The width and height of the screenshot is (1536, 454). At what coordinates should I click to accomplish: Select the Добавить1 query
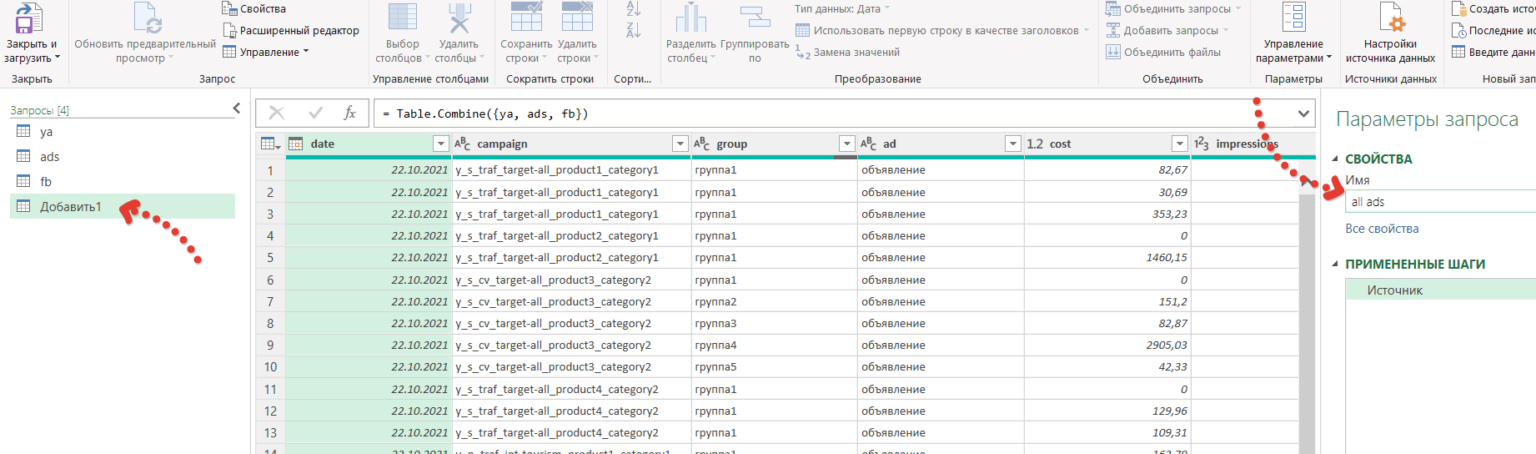(x=70, y=206)
